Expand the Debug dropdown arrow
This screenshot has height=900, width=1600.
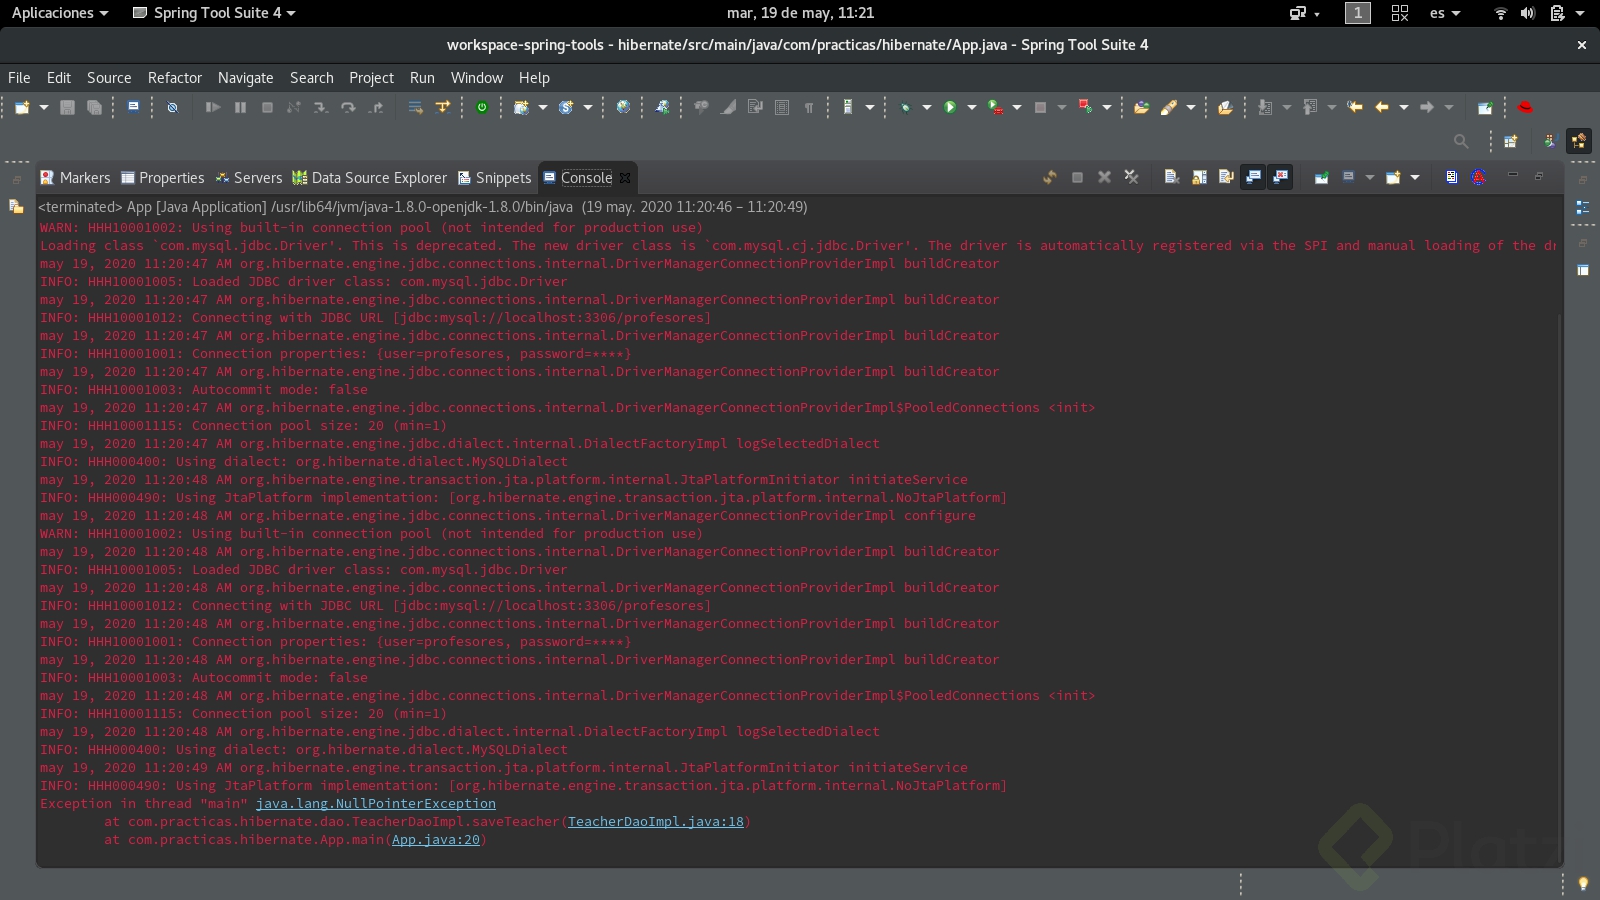coord(926,107)
